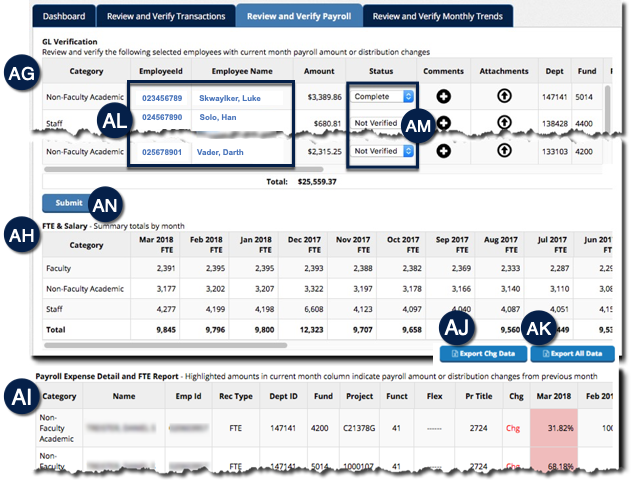Click the Submit button
Viewport: 633px width, 480px height.
point(69,203)
